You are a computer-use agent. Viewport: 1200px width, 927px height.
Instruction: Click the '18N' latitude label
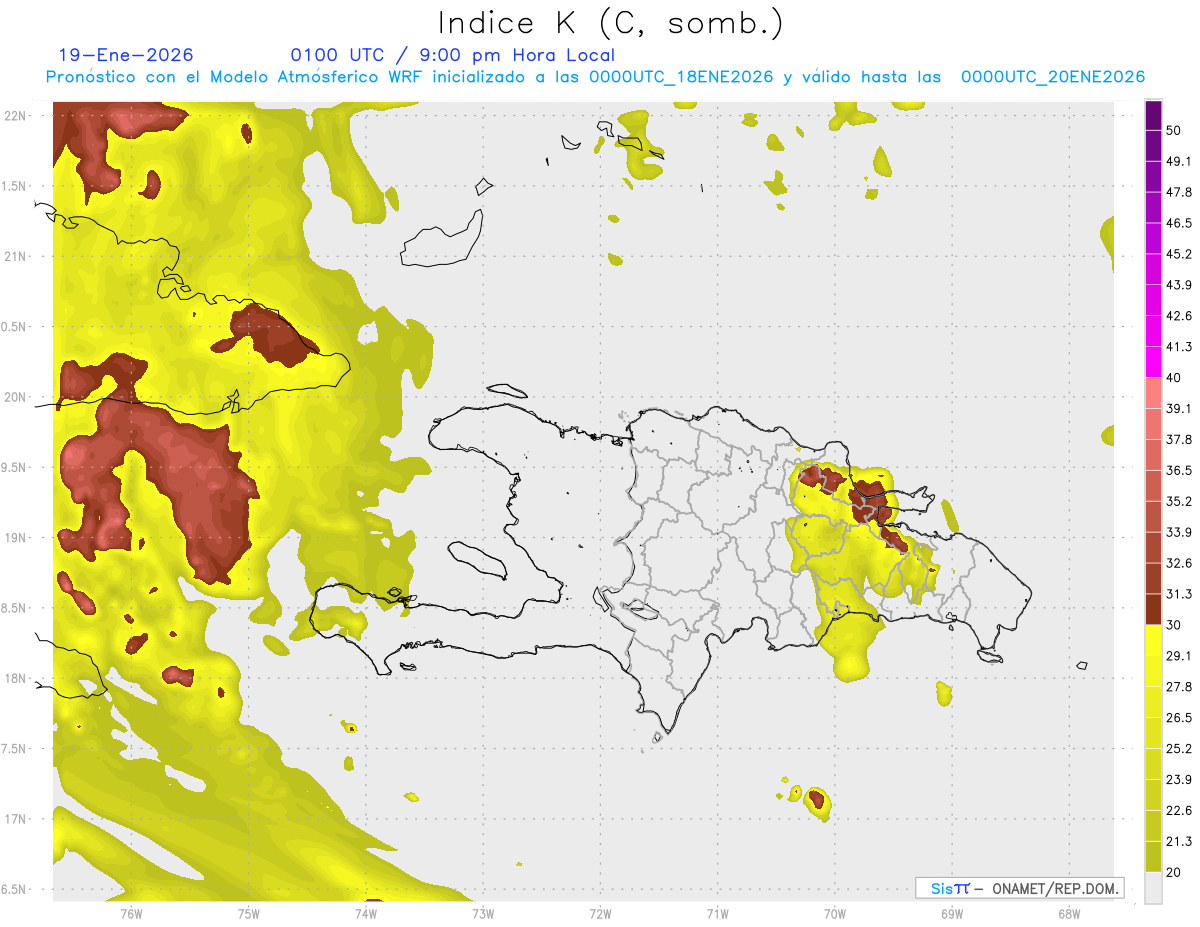pos(17,679)
